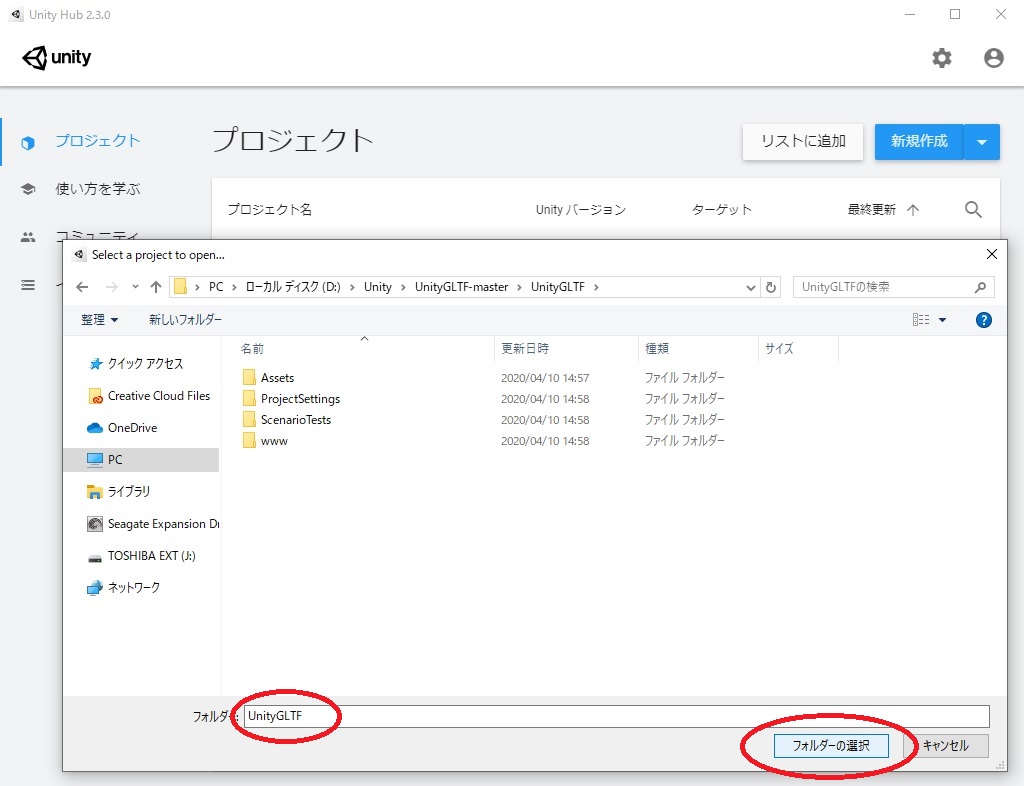The image size is (1024, 786).
Task: Click キャンセル button
Action: [946, 746]
